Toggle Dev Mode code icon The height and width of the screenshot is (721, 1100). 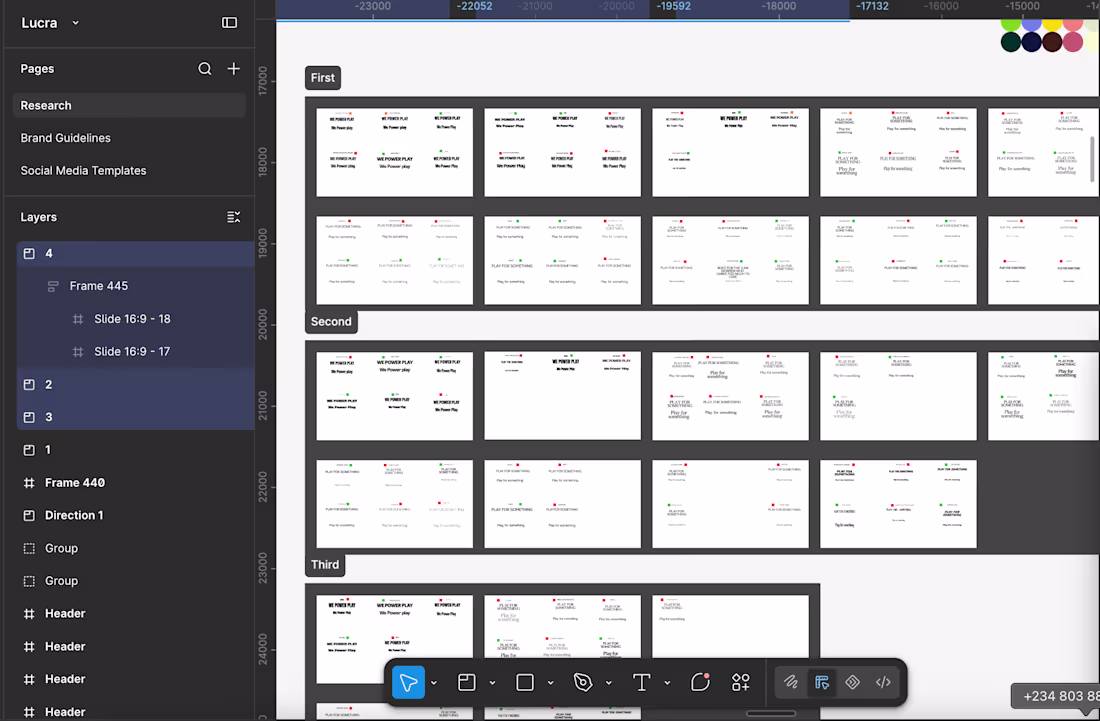click(x=883, y=682)
